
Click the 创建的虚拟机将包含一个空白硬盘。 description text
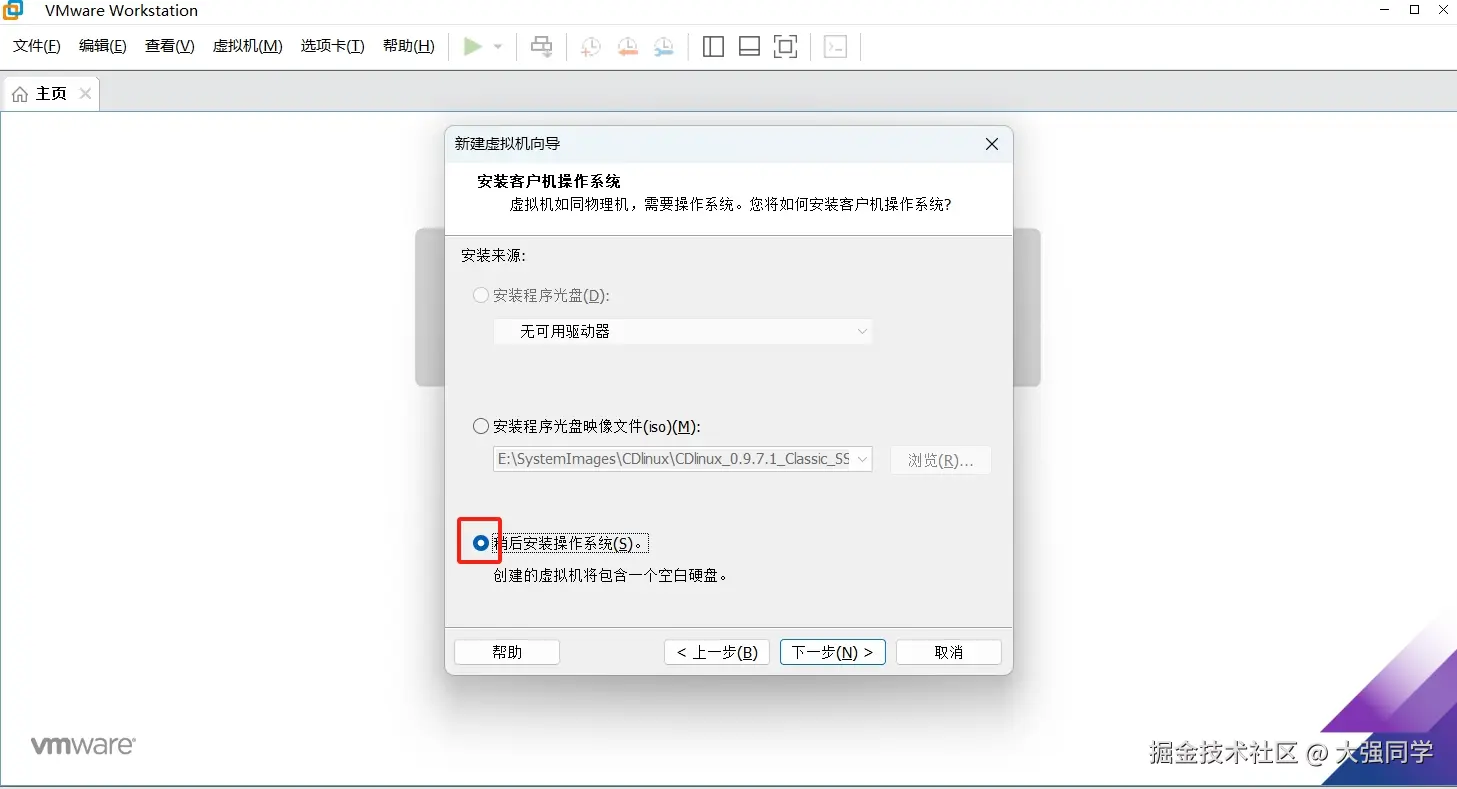[611, 575]
